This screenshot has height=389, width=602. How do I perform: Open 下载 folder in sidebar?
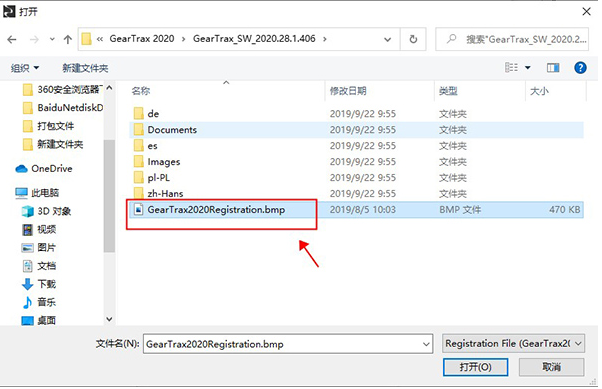click(39, 284)
